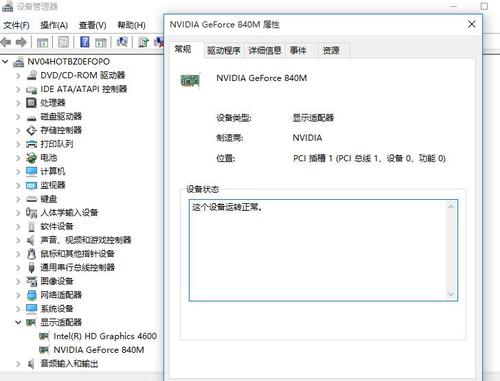The height and width of the screenshot is (381, 500).
Task: Click the 存储控制器 icon
Action: click(x=32, y=130)
